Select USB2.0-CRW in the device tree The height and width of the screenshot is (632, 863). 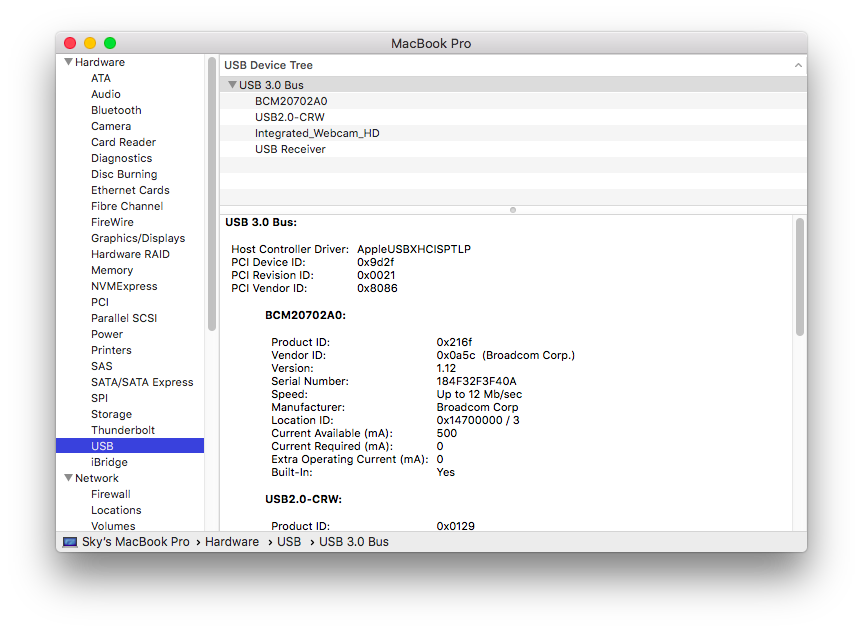tap(513, 117)
